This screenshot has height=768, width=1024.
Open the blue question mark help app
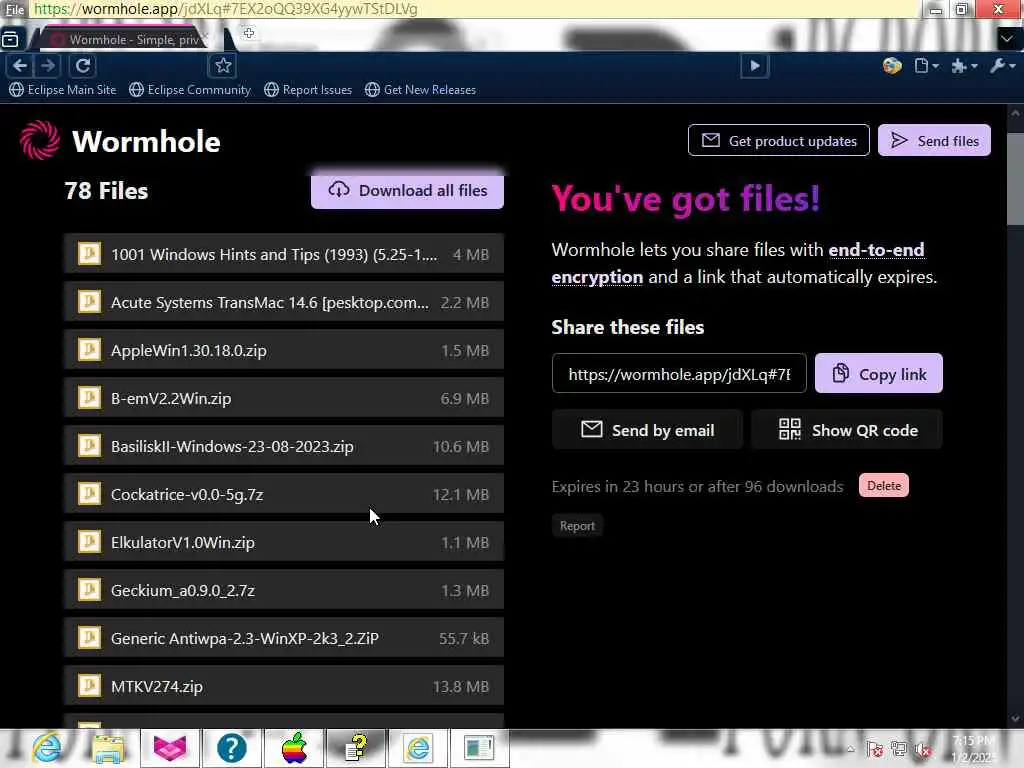pyautogui.click(x=232, y=748)
